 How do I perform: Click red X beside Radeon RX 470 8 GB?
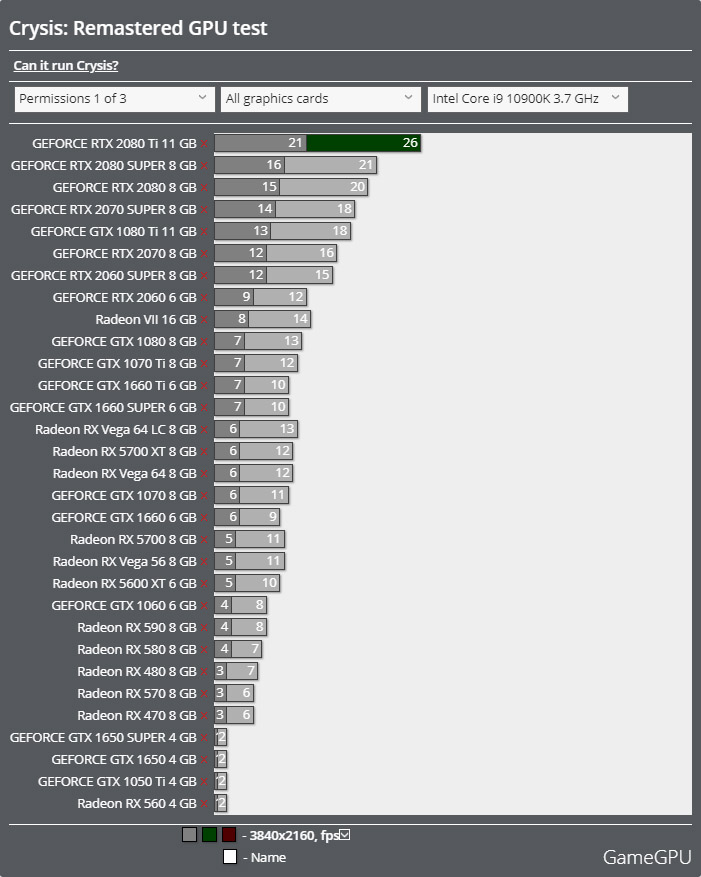(204, 716)
